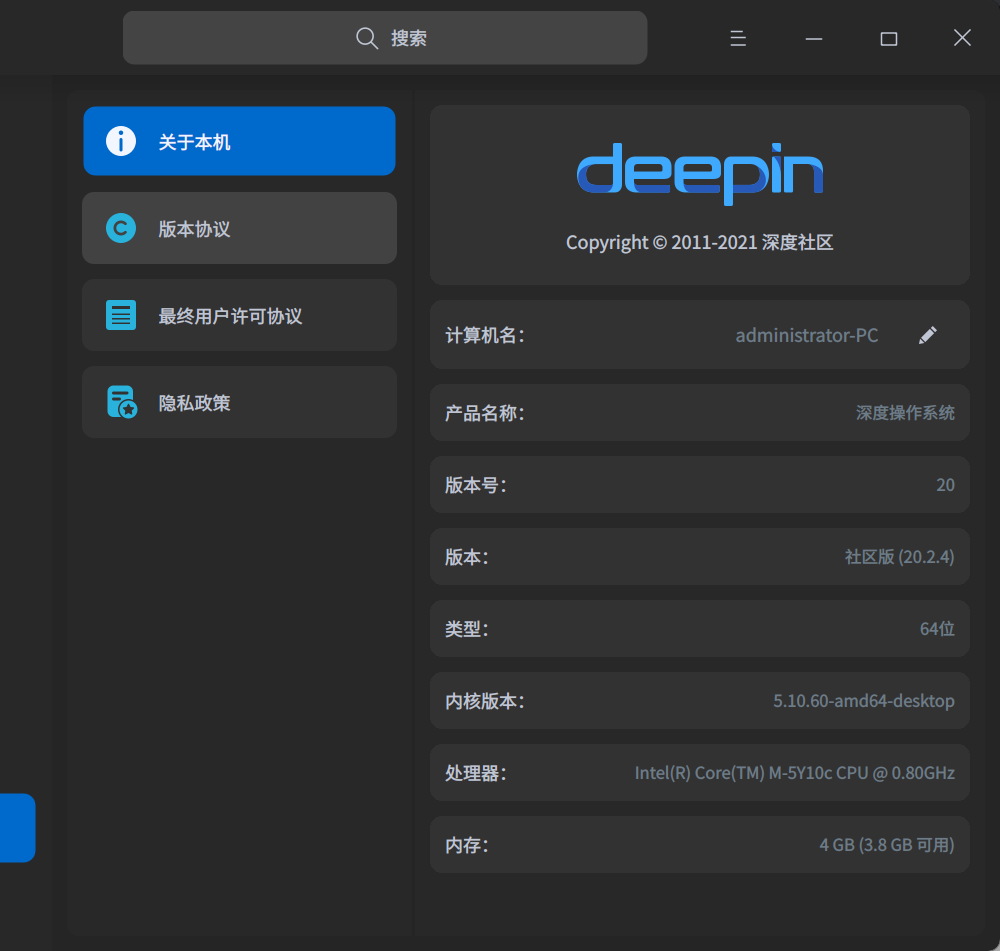1000x951 pixels.
Task: Open the main menu hamburger icon
Action: pyautogui.click(x=738, y=38)
